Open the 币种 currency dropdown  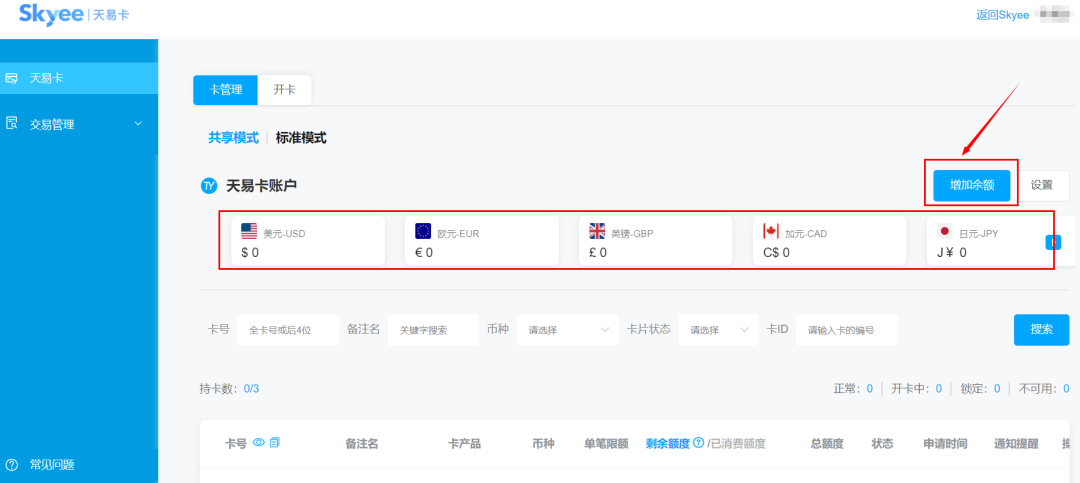567,330
